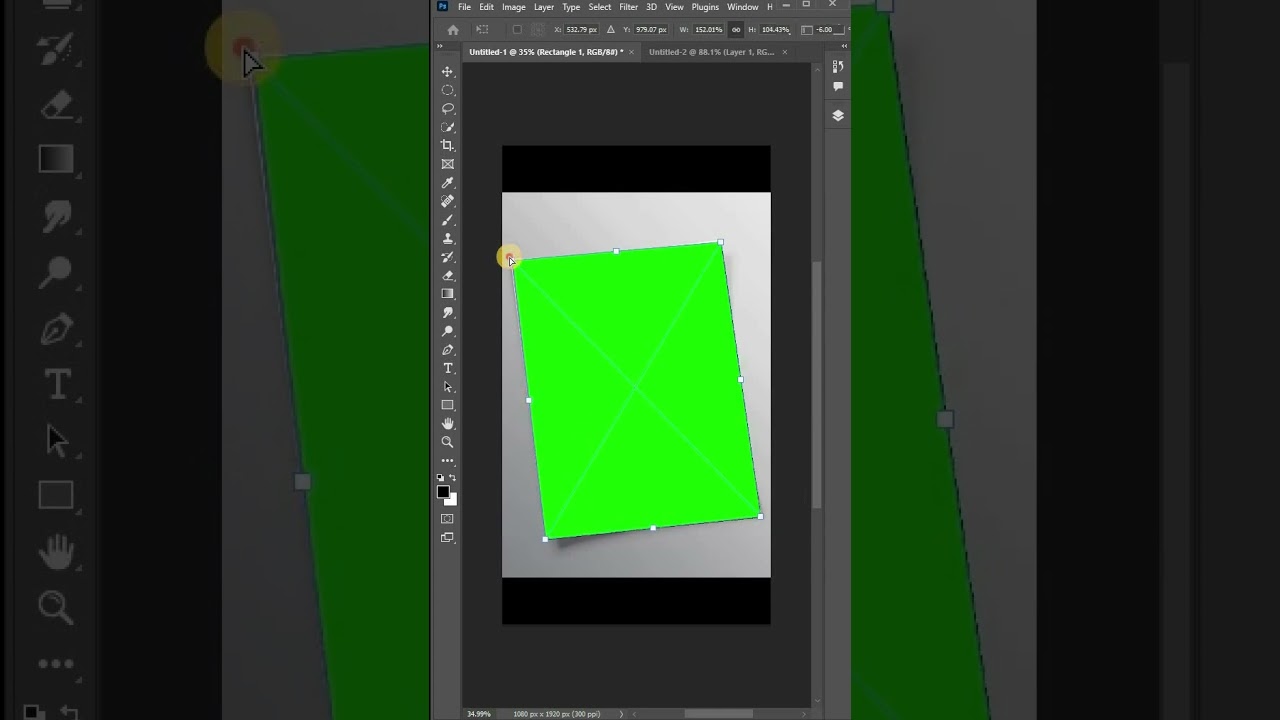Click the width field 152.01%
This screenshot has height=720, width=1280.
tap(708, 30)
